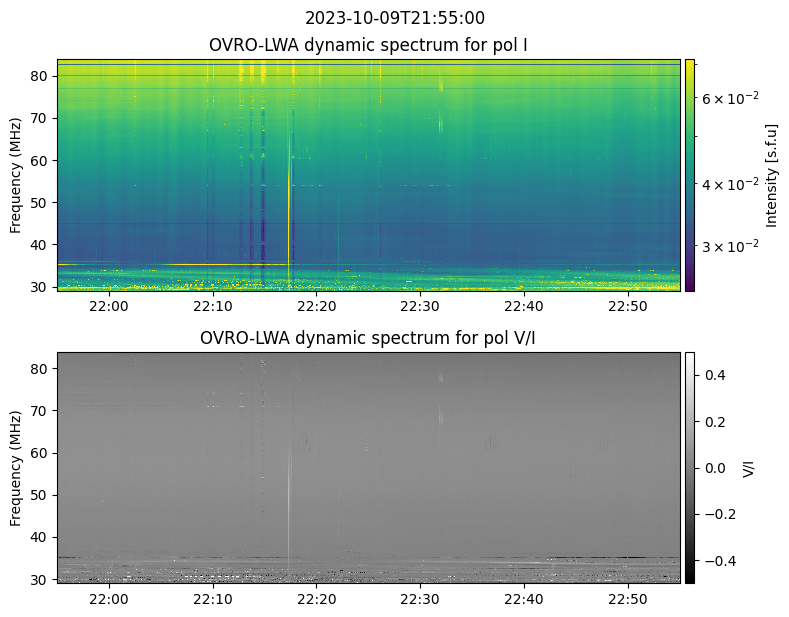789x617 pixels.
Task: Click the 'Intensity [s.f.u]' colorbar label
Action: [x=771, y=175]
